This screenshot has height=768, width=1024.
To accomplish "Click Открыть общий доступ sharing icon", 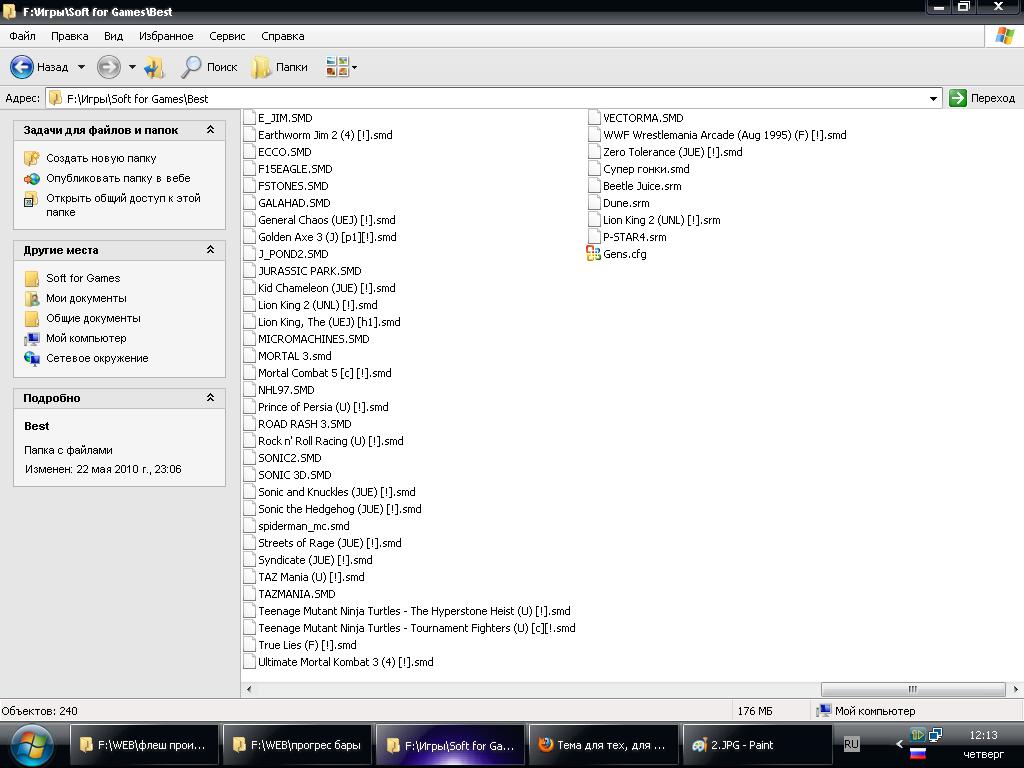I will coord(31,199).
